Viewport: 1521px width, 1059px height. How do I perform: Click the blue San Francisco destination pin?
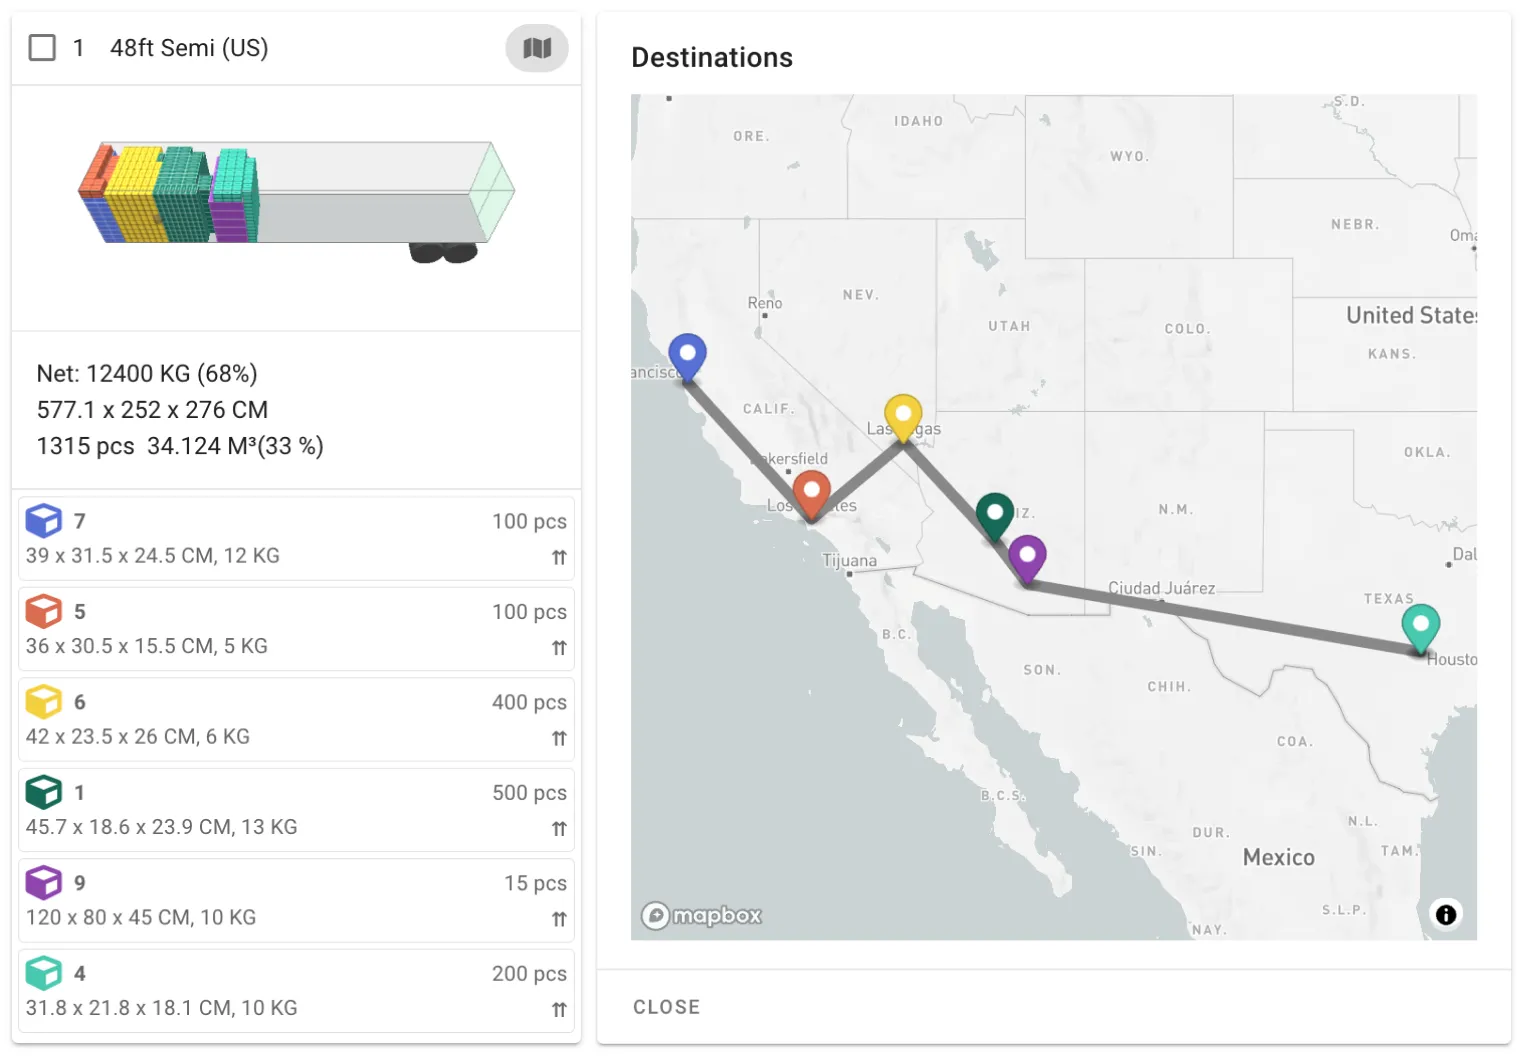687,355
